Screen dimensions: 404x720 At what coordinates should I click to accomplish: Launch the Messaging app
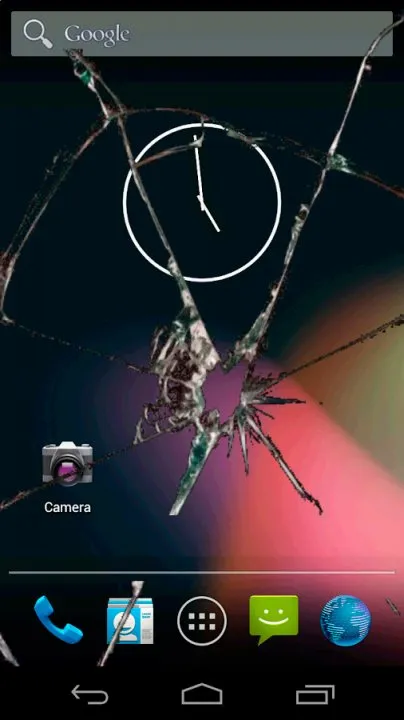pos(274,620)
